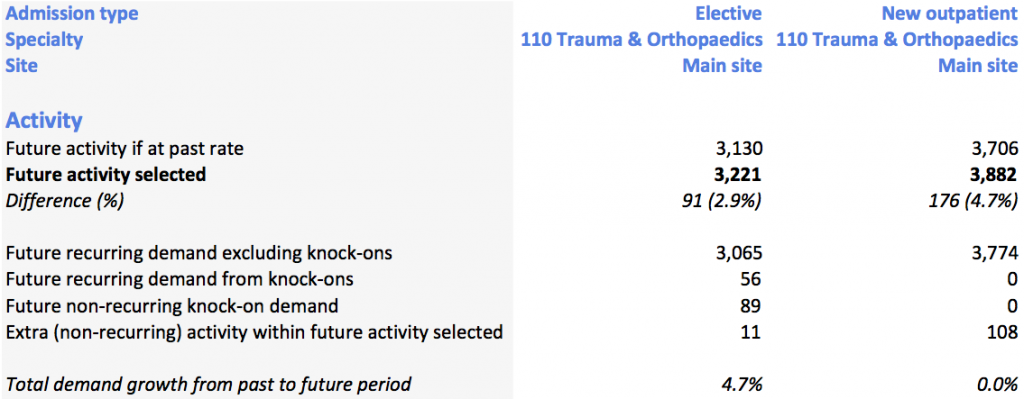Click the extra activity value 108
The image size is (1024, 399).
1002,332
